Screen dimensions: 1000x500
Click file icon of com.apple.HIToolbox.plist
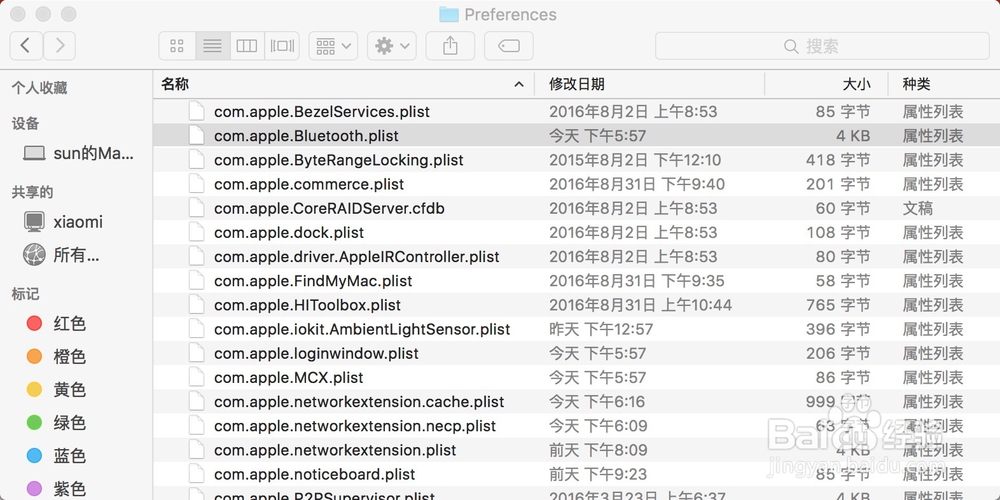(196, 305)
